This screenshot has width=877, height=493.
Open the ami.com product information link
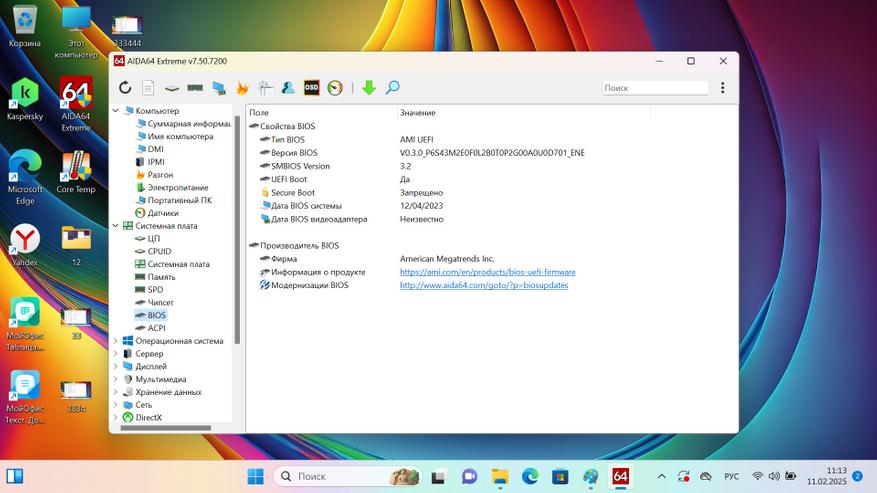pyautogui.click(x=487, y=272)
